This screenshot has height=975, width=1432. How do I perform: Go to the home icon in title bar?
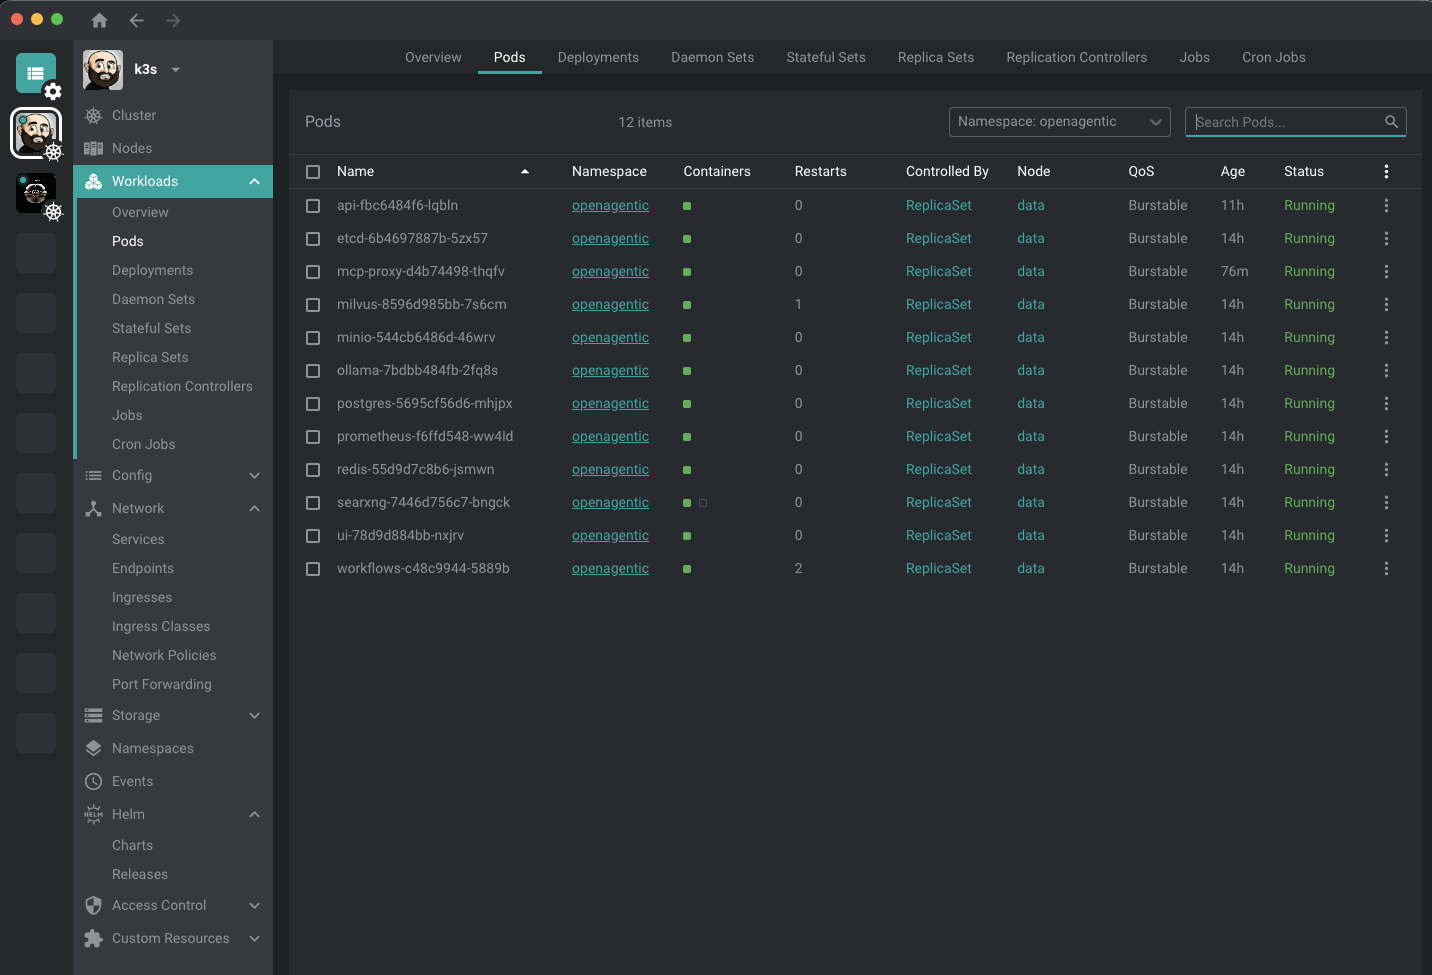point(99,20)
